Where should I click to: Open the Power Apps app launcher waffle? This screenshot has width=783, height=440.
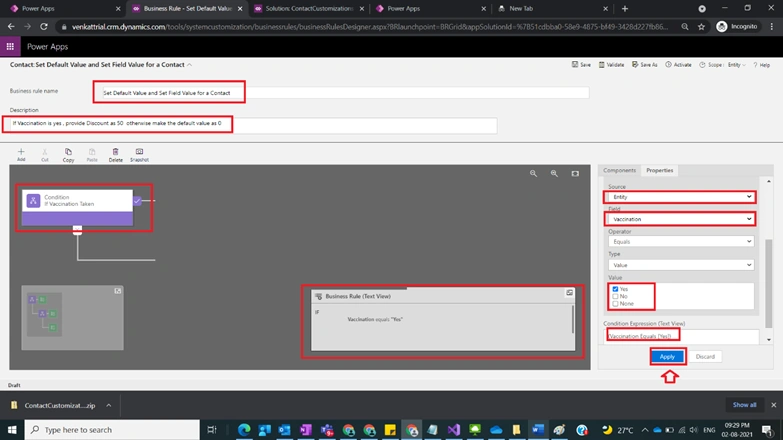point(10,46)
